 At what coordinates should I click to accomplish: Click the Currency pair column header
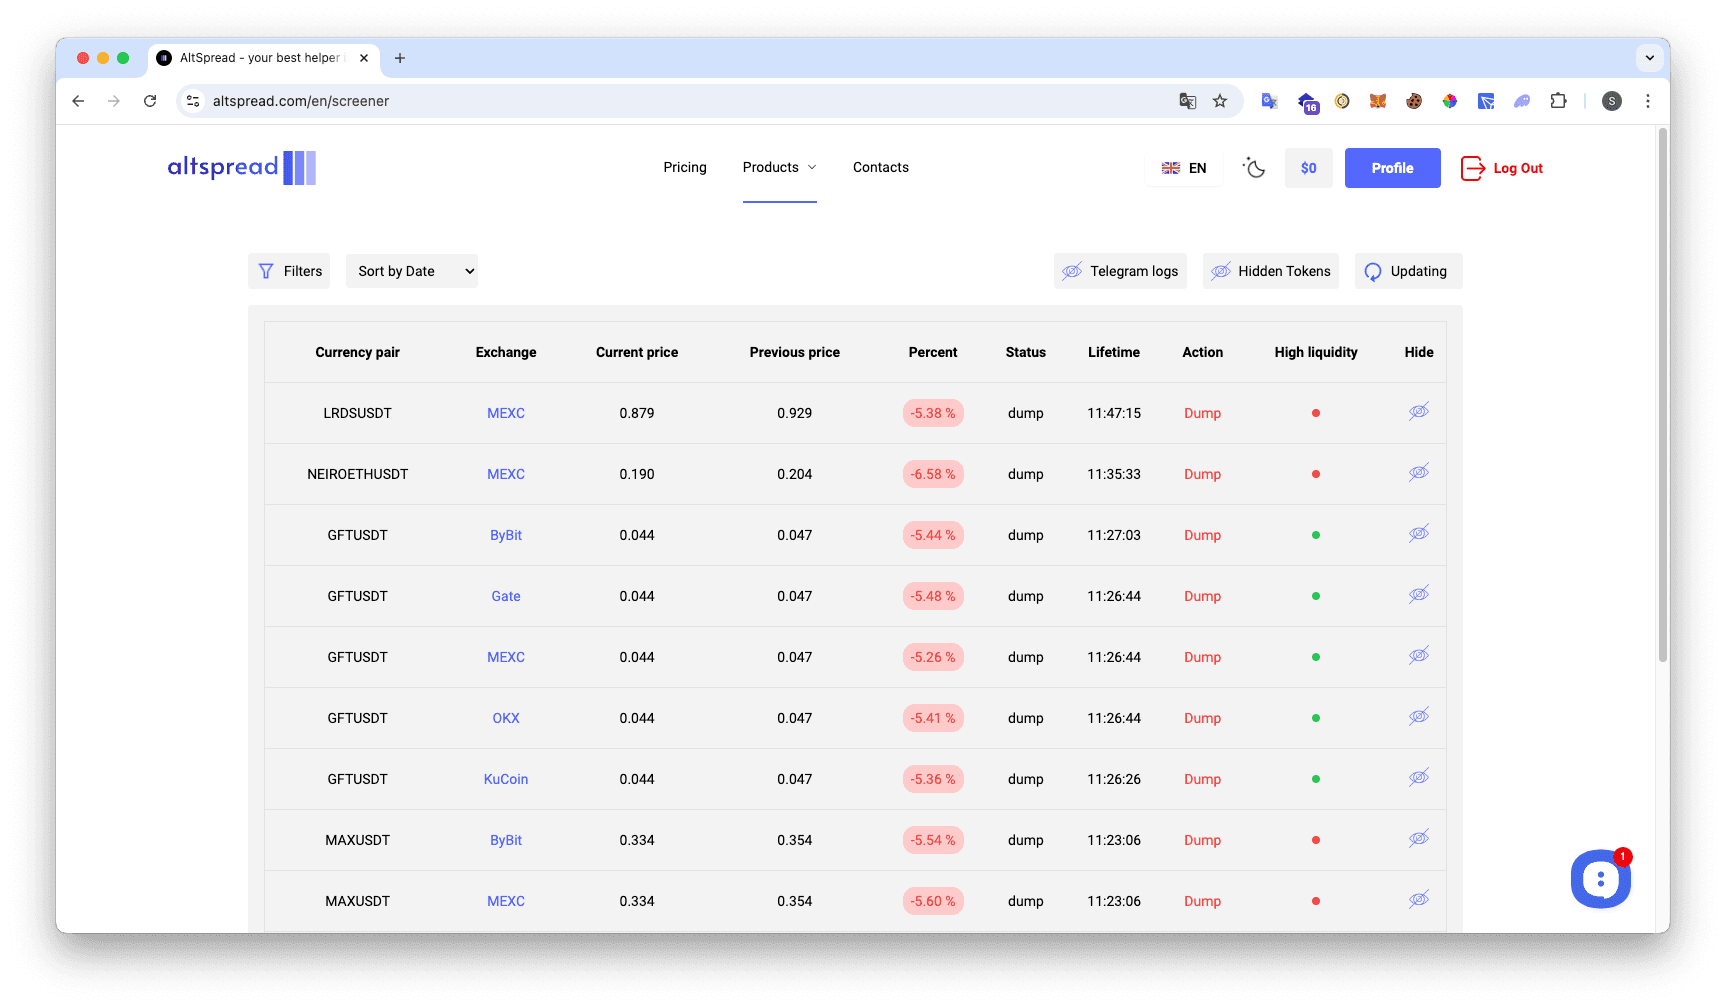[357, 352]
